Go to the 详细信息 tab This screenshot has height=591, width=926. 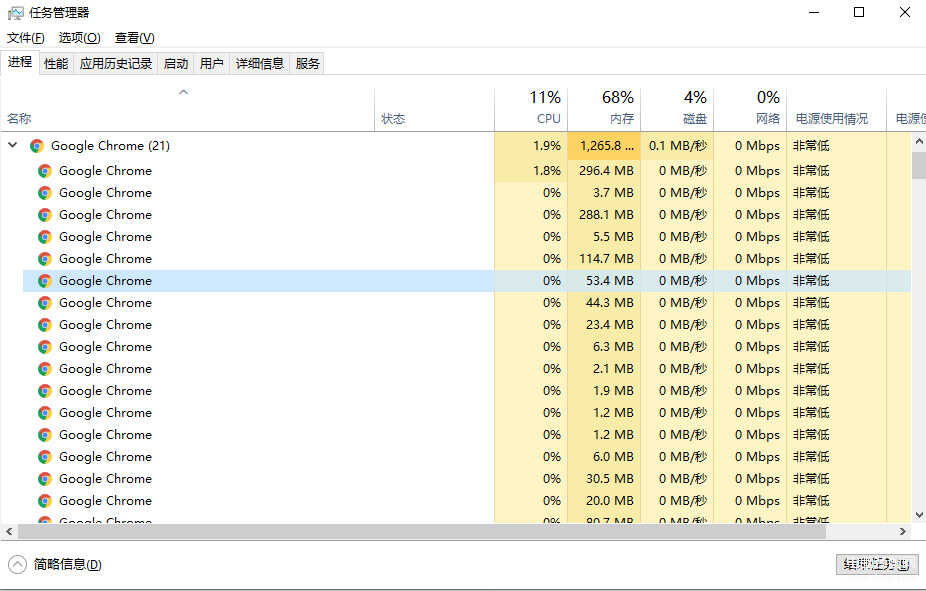click(x=259, y=64)
